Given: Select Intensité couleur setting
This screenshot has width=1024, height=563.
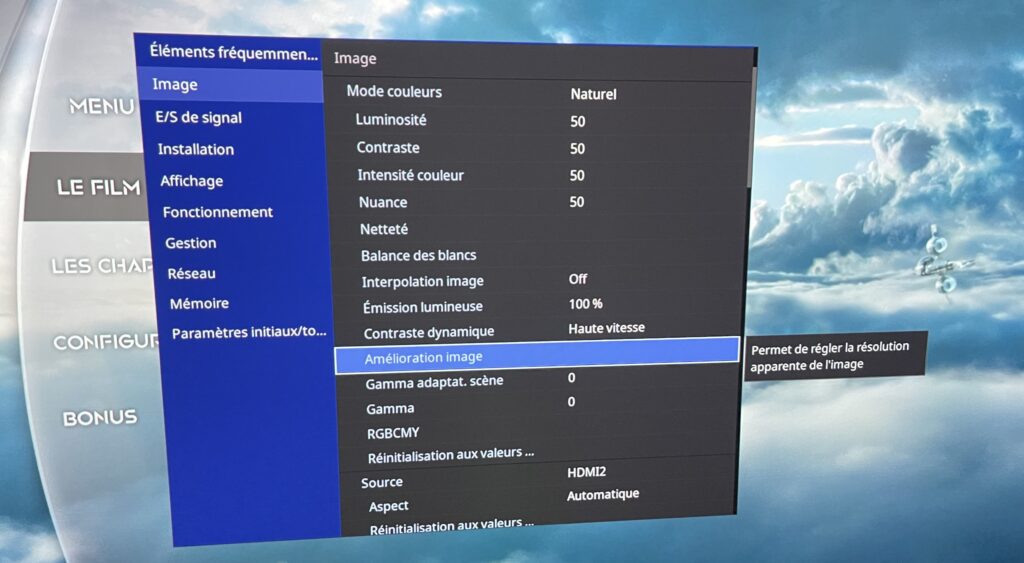Looking at the screenshot, I should point(410,175).
